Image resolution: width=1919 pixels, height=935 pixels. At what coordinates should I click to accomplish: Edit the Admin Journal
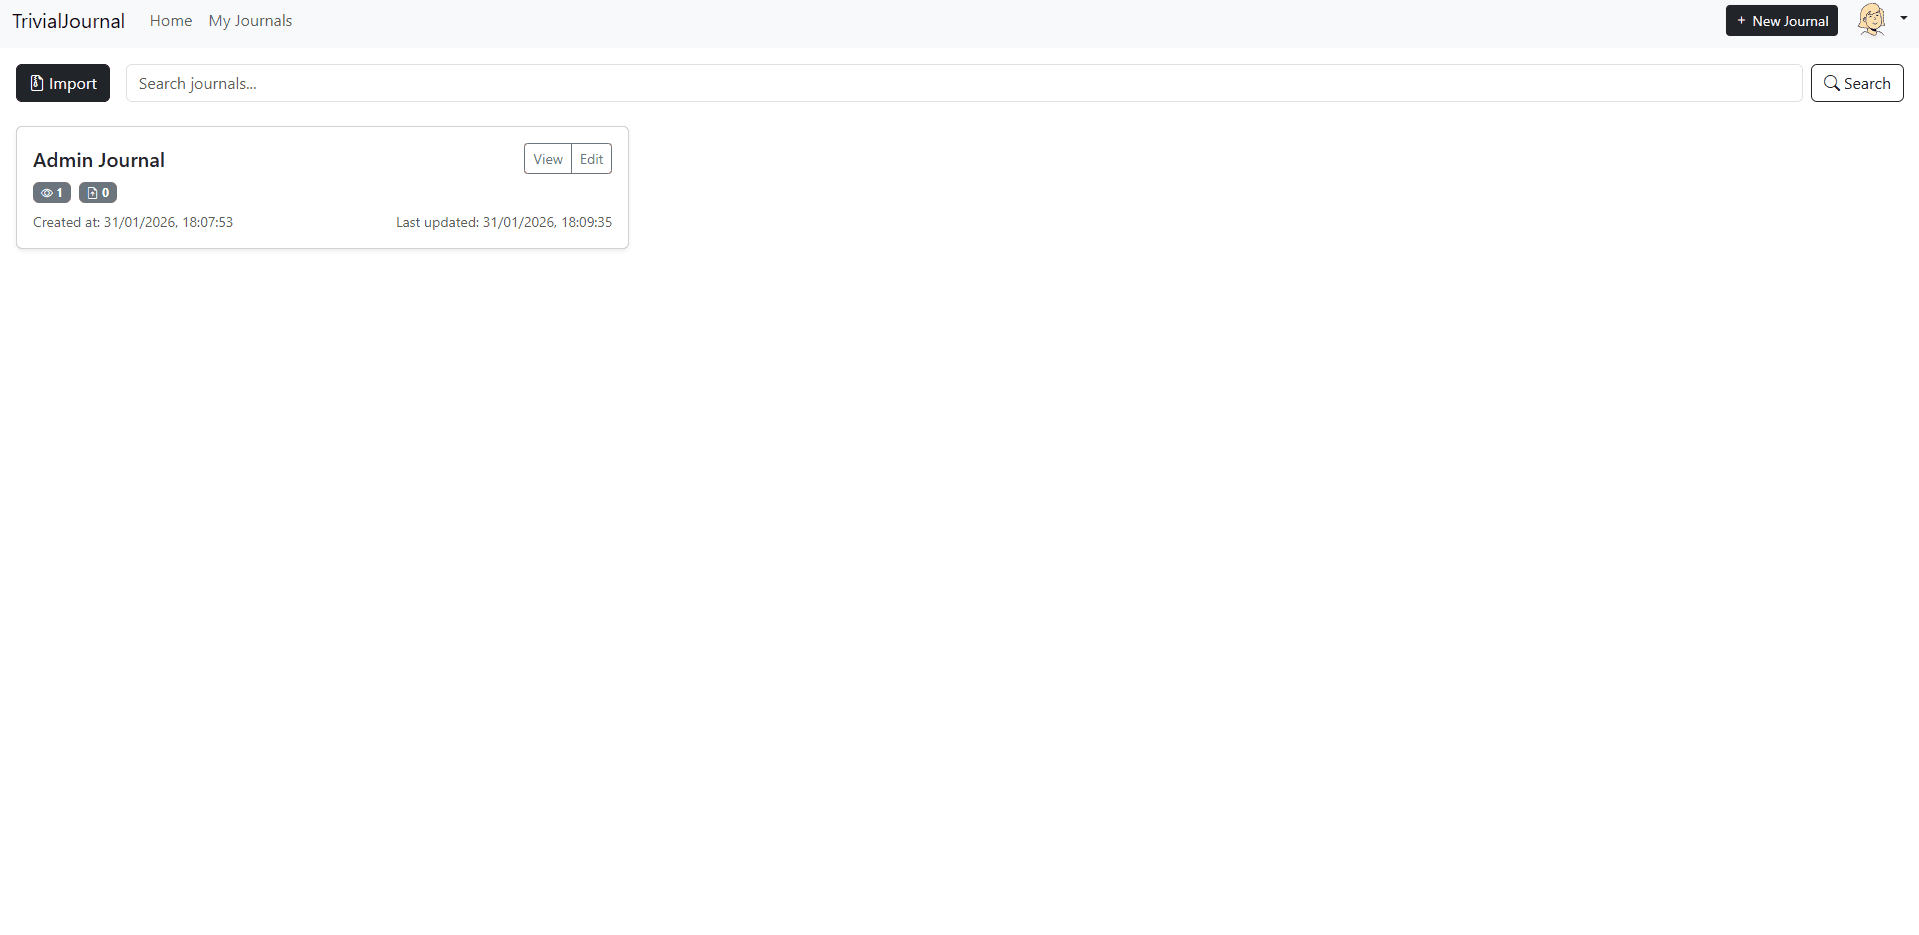[592, 159]
